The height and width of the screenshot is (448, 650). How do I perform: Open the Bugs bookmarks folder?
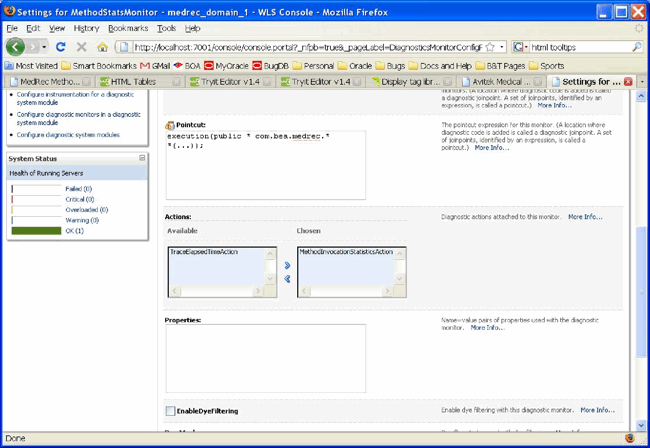(x=390, y=65)
